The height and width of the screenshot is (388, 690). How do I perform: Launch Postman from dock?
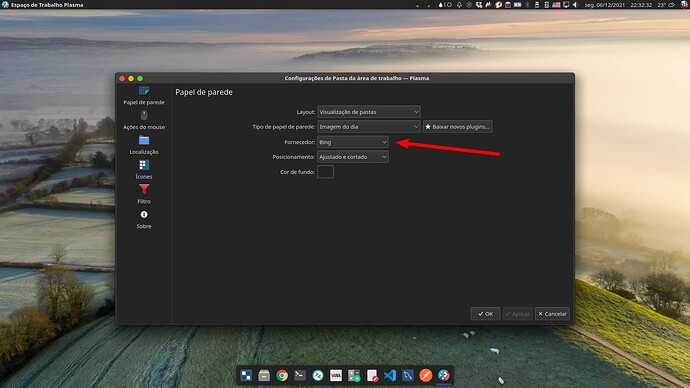click(x=426, y=375)
